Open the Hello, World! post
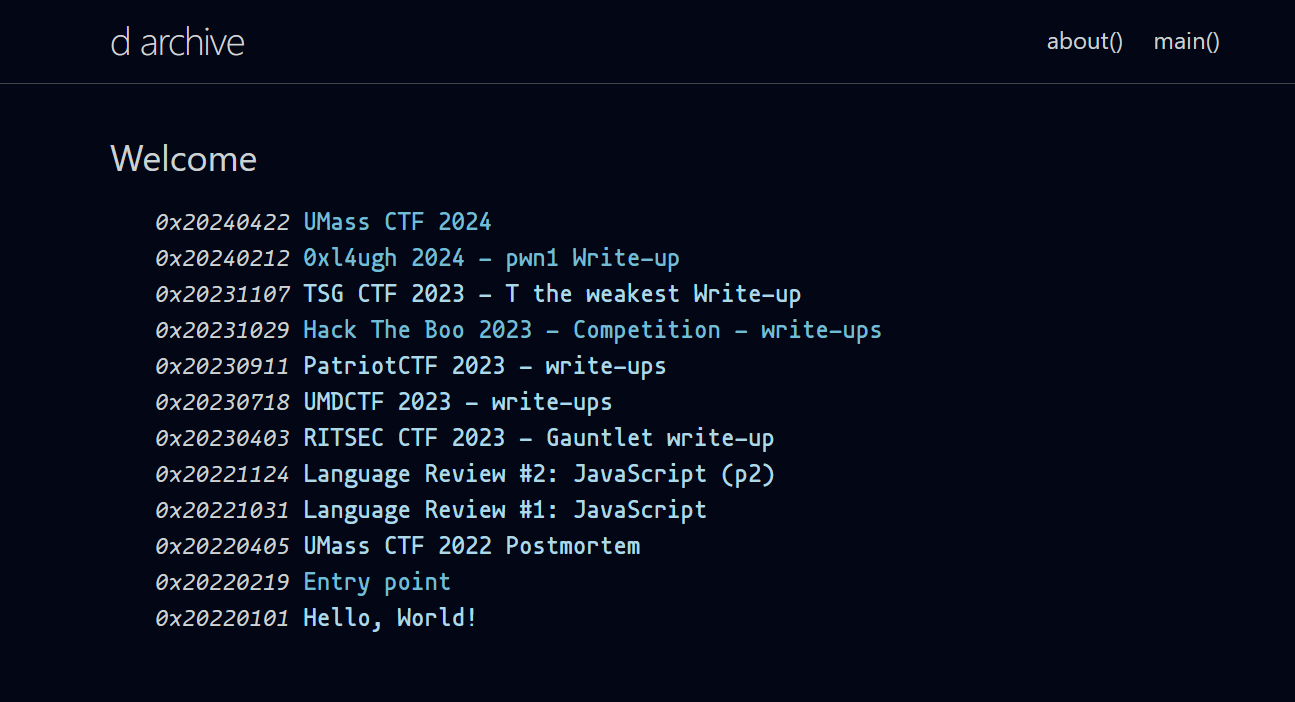1295x702 pixels. pyautogui.click(x=390, y=618)
